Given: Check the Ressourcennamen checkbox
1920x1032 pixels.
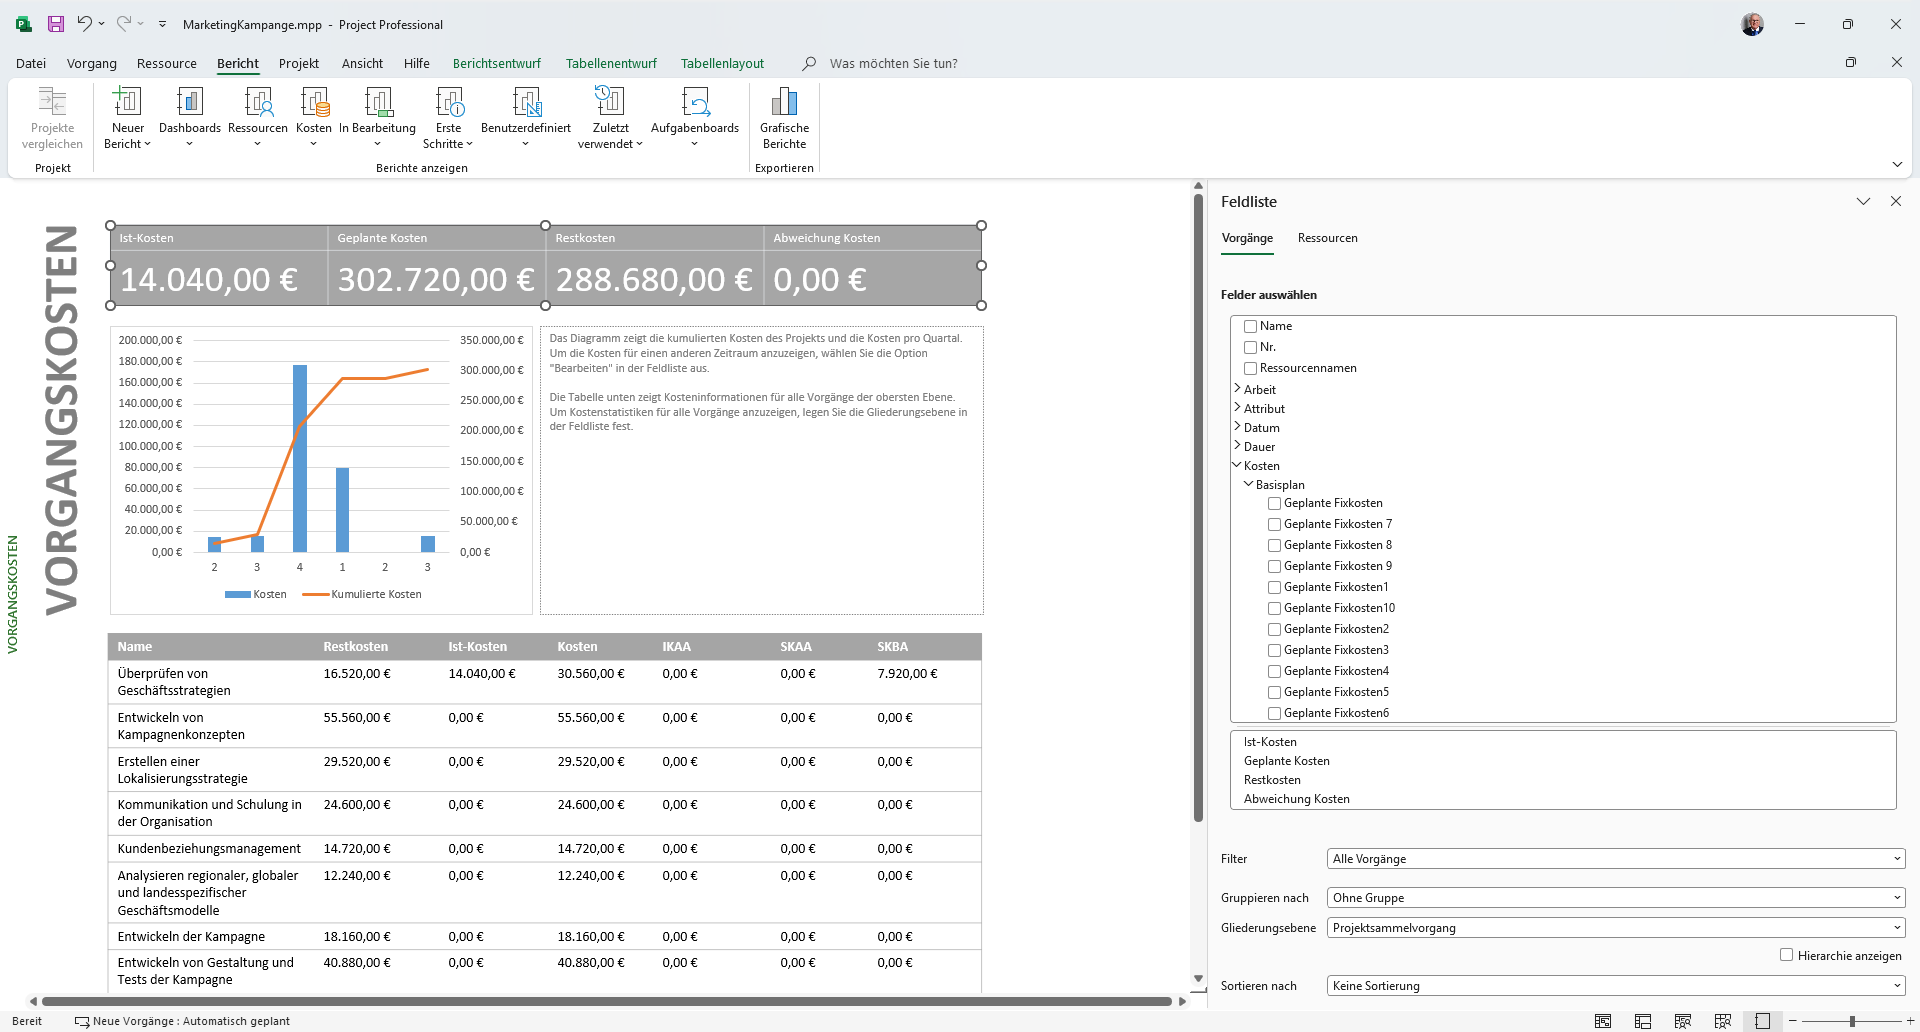Looking at the screenshot, I should (1250, 368).
